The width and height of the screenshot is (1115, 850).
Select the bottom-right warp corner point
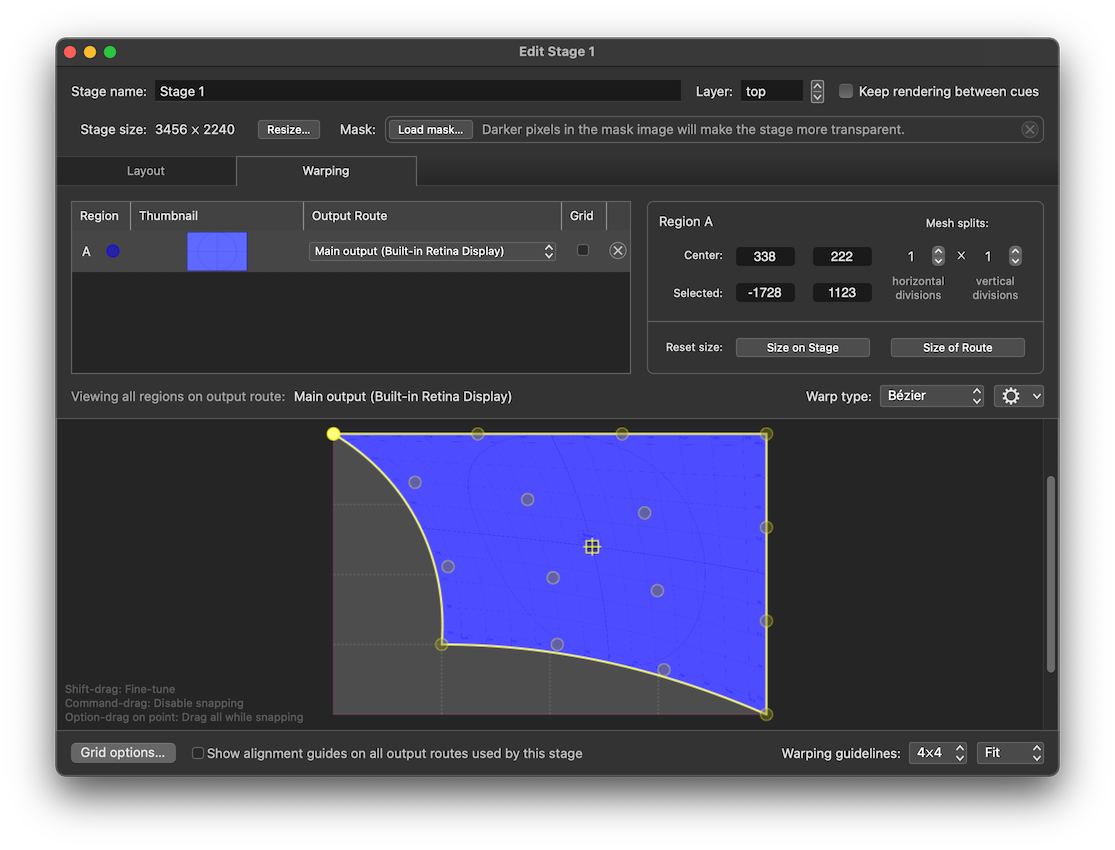point(766,713)
